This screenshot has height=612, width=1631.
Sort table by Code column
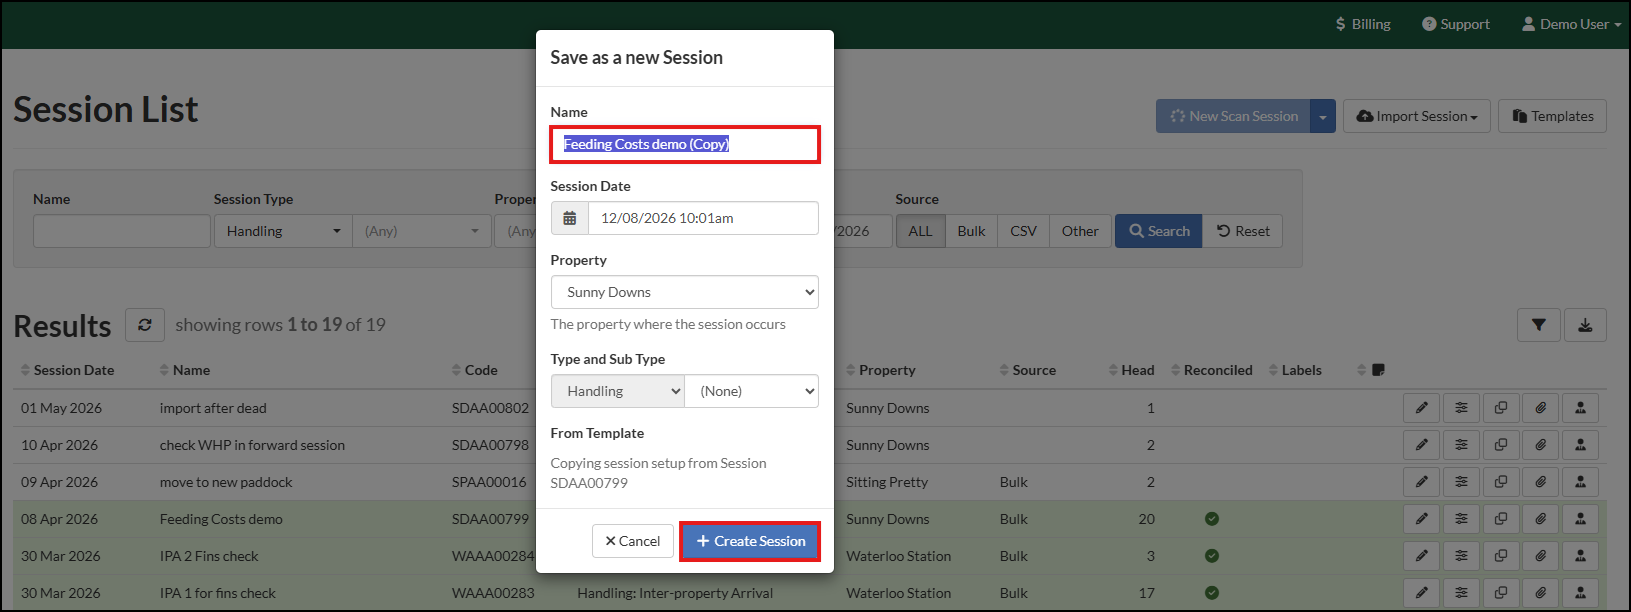[474, 370]
